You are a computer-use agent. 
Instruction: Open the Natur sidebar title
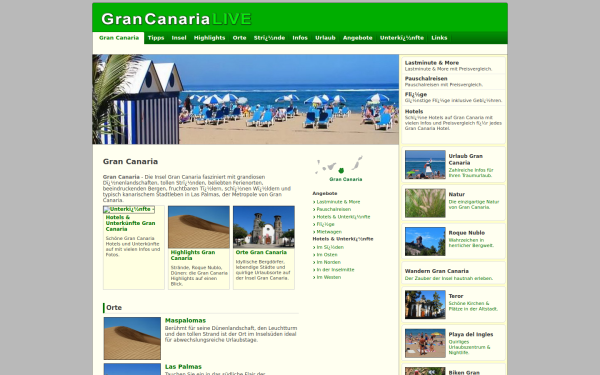tap(457, 194)
